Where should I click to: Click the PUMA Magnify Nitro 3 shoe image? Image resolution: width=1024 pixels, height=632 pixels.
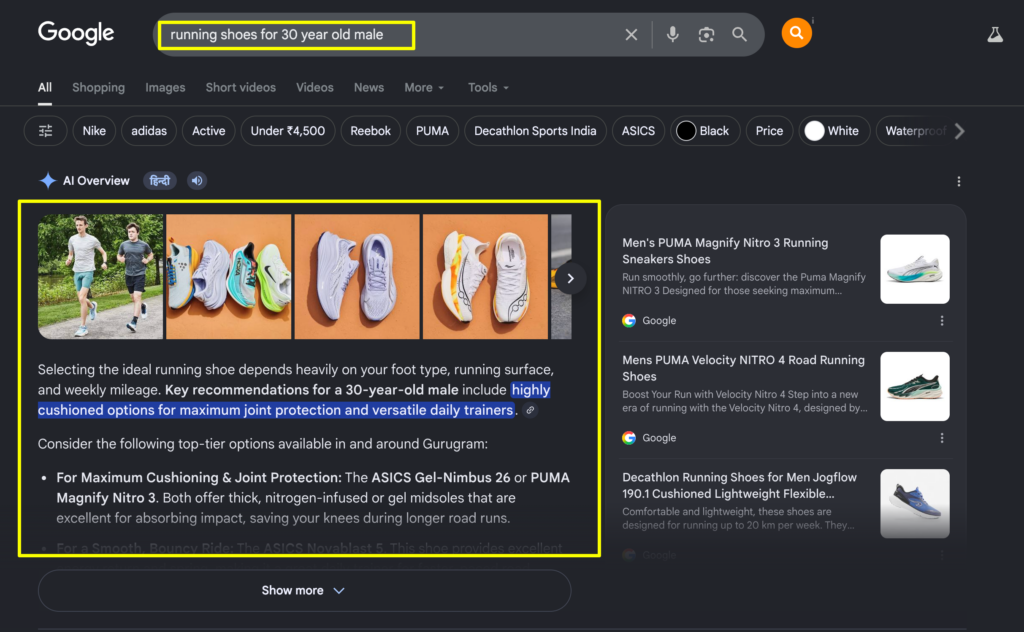coord(915,269)
